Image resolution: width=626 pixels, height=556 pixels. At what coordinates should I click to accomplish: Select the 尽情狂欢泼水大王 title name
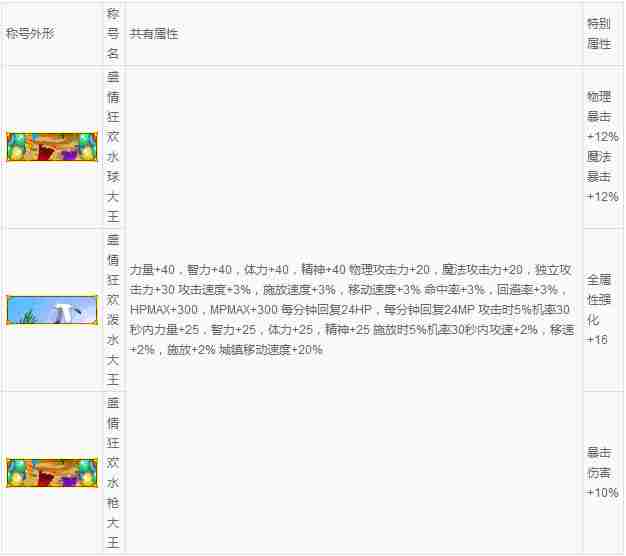coord(112,310)
